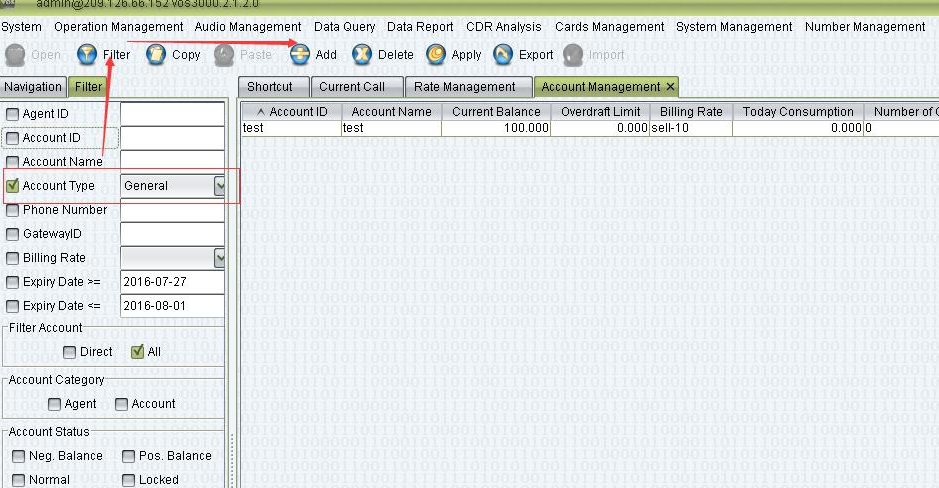Enable the Account ID filter checkbox
The width and height of the screenshot is (939, 488).
(x=12, y=138)
